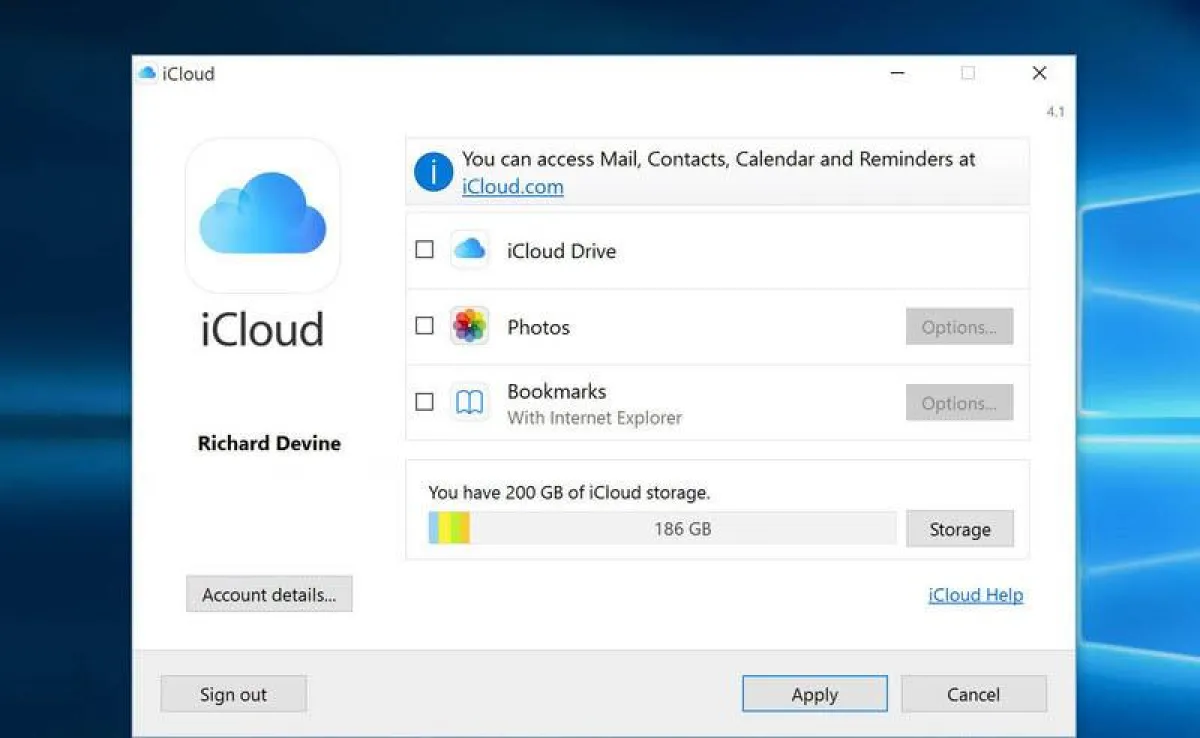
Task: Open Photos Options button
Action: click(x=959, y=327)
